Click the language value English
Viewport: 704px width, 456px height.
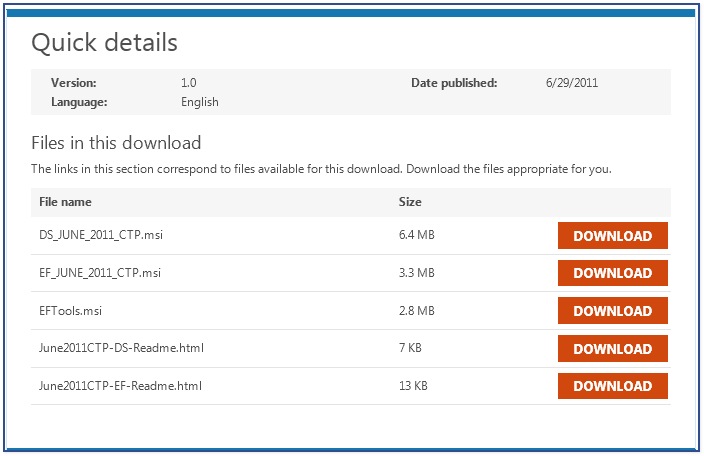point(200,102)
